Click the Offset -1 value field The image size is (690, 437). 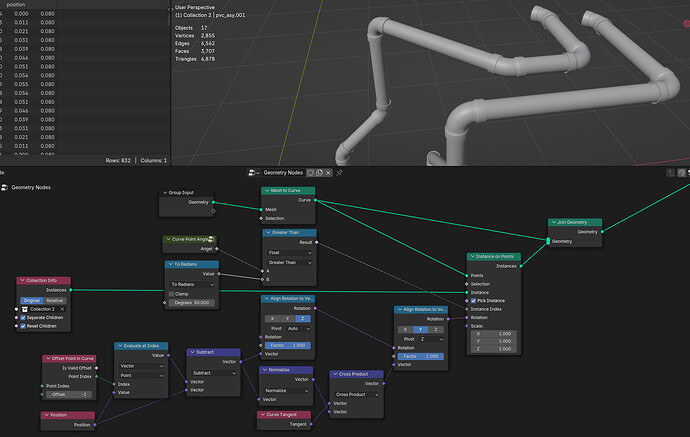point(69,395)
